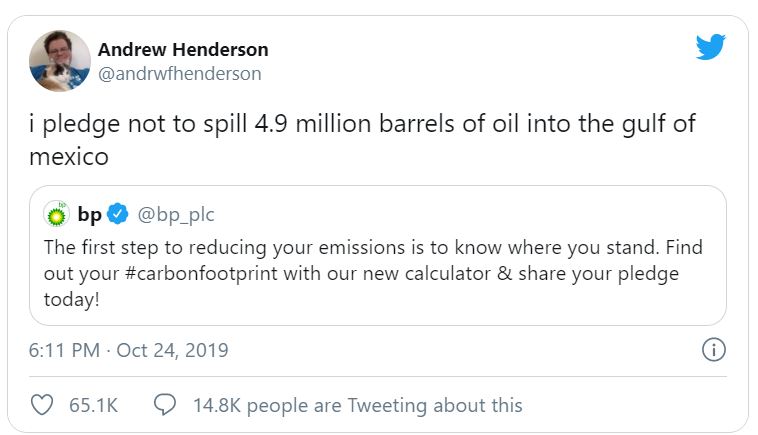Click the Twitter bird logo
Screen dimensions: 758x435
[710, 47]
